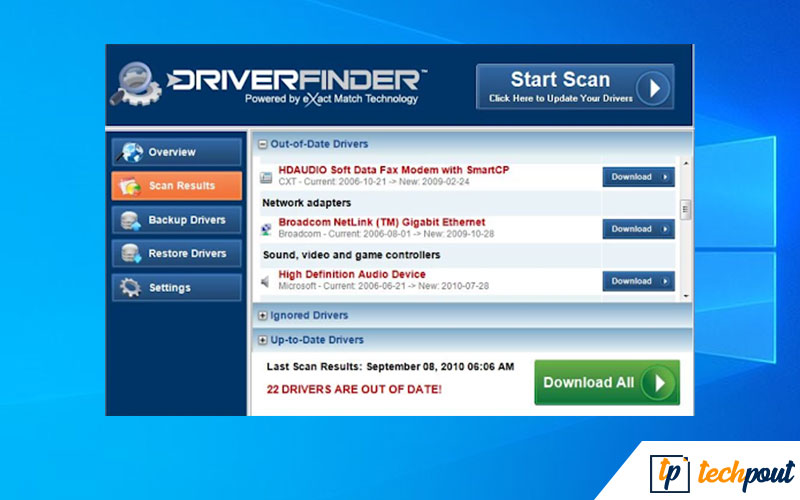Click the Backup Drivers disk icon
The image size is (800, 500).
pyautogui.click(x=131, y=220)
